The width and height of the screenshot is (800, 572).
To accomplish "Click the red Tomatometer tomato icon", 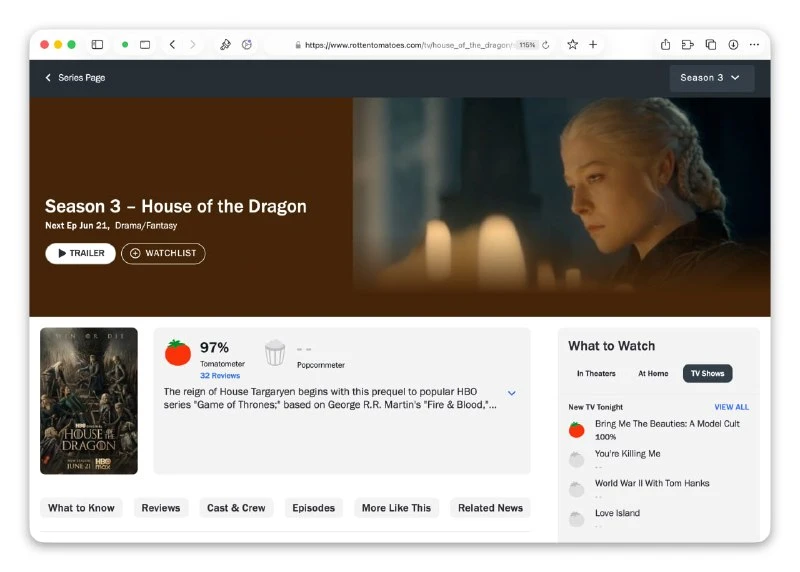I will (178, 353).
